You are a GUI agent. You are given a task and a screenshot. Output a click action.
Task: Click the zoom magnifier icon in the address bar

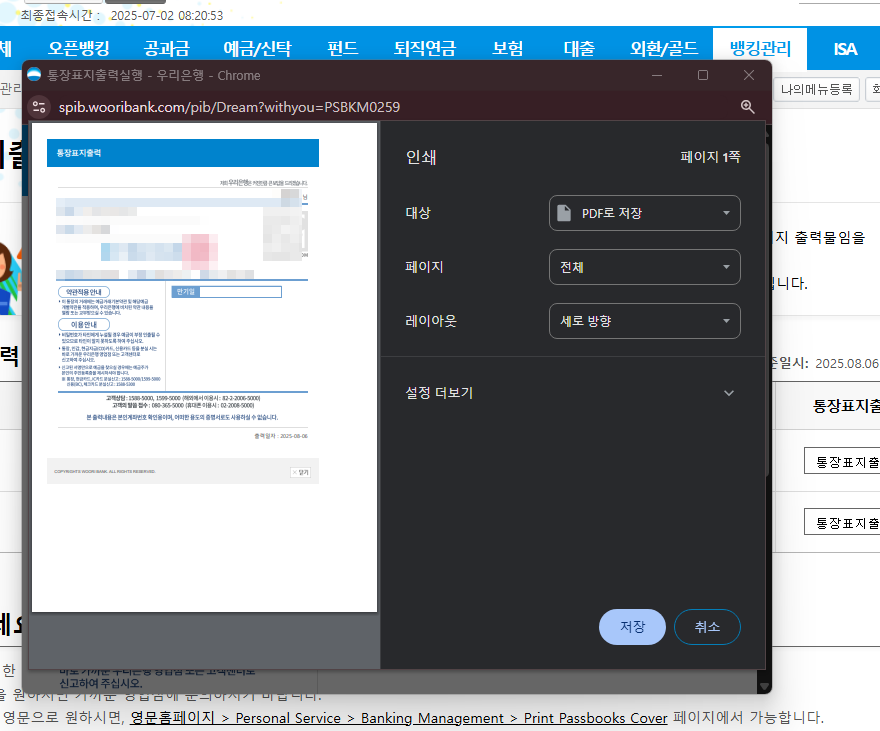click(747, 106)
